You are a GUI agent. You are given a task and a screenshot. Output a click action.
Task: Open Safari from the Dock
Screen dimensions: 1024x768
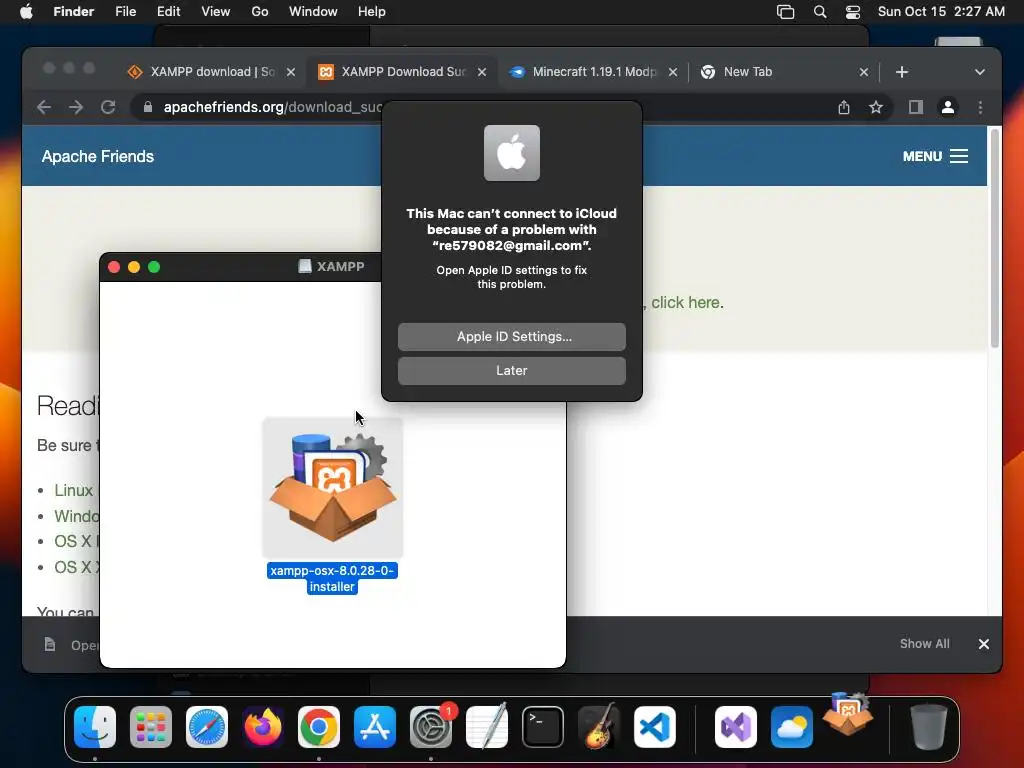pyautogui.click(x=207, y=727)
